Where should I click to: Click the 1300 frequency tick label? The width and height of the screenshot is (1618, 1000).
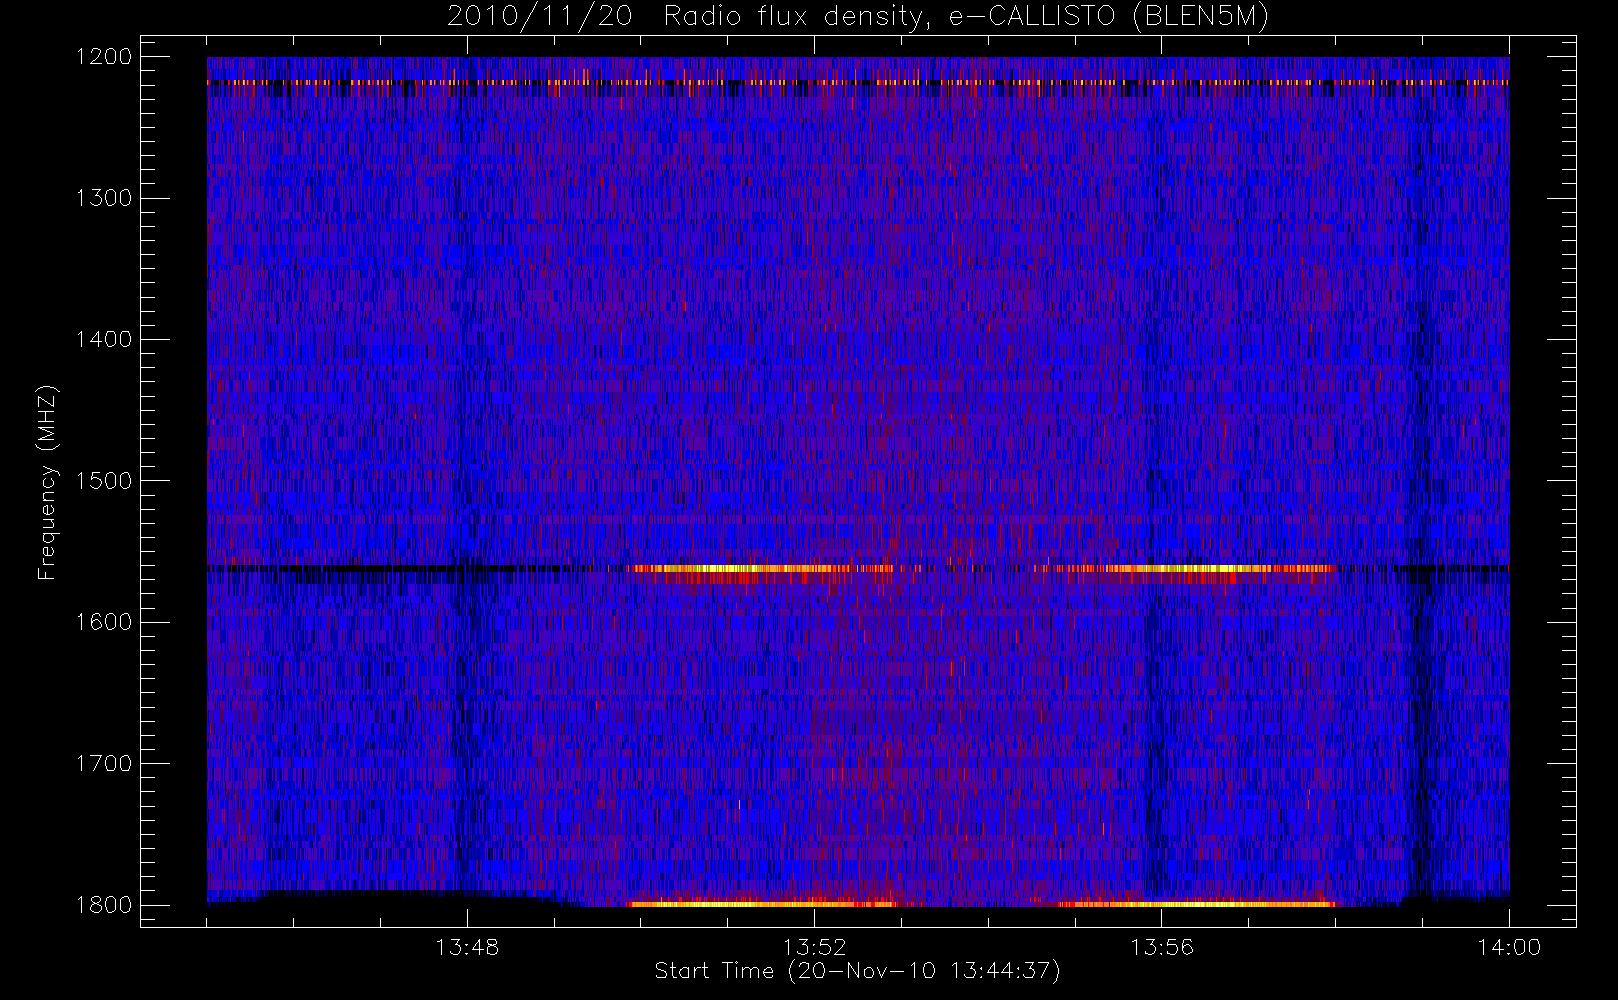pos(104,198)
